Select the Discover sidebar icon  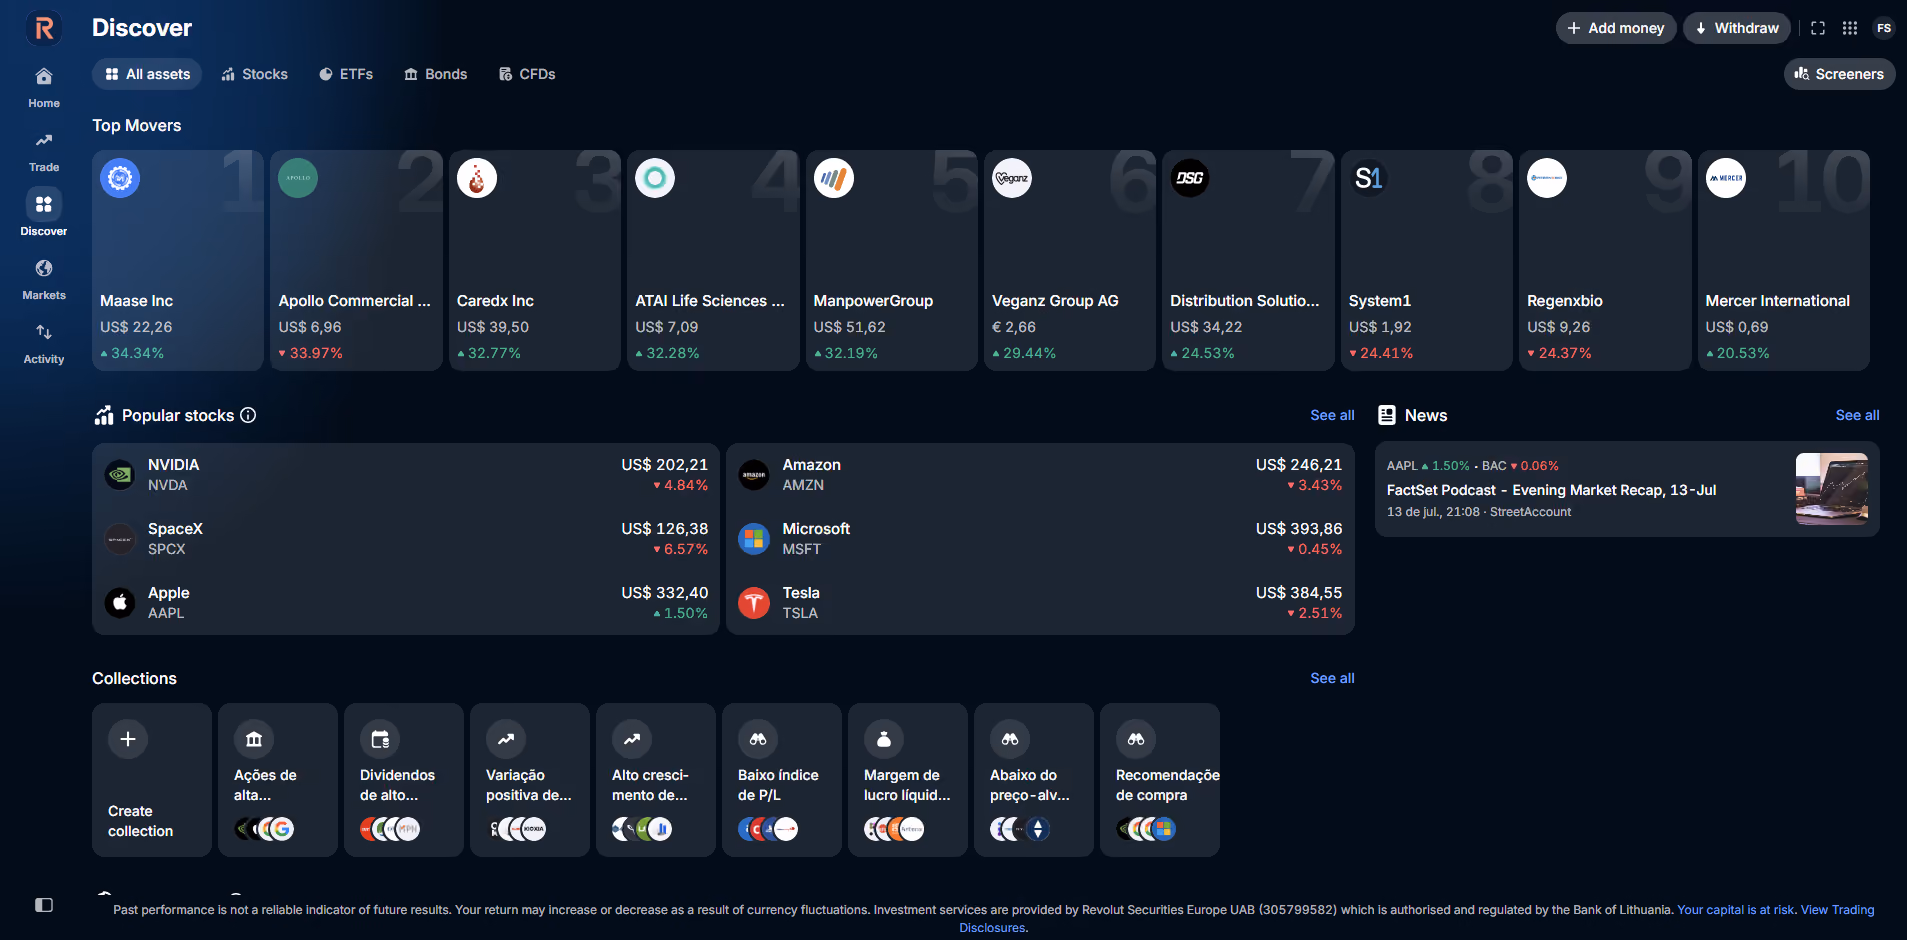click(x=44, y=204)
